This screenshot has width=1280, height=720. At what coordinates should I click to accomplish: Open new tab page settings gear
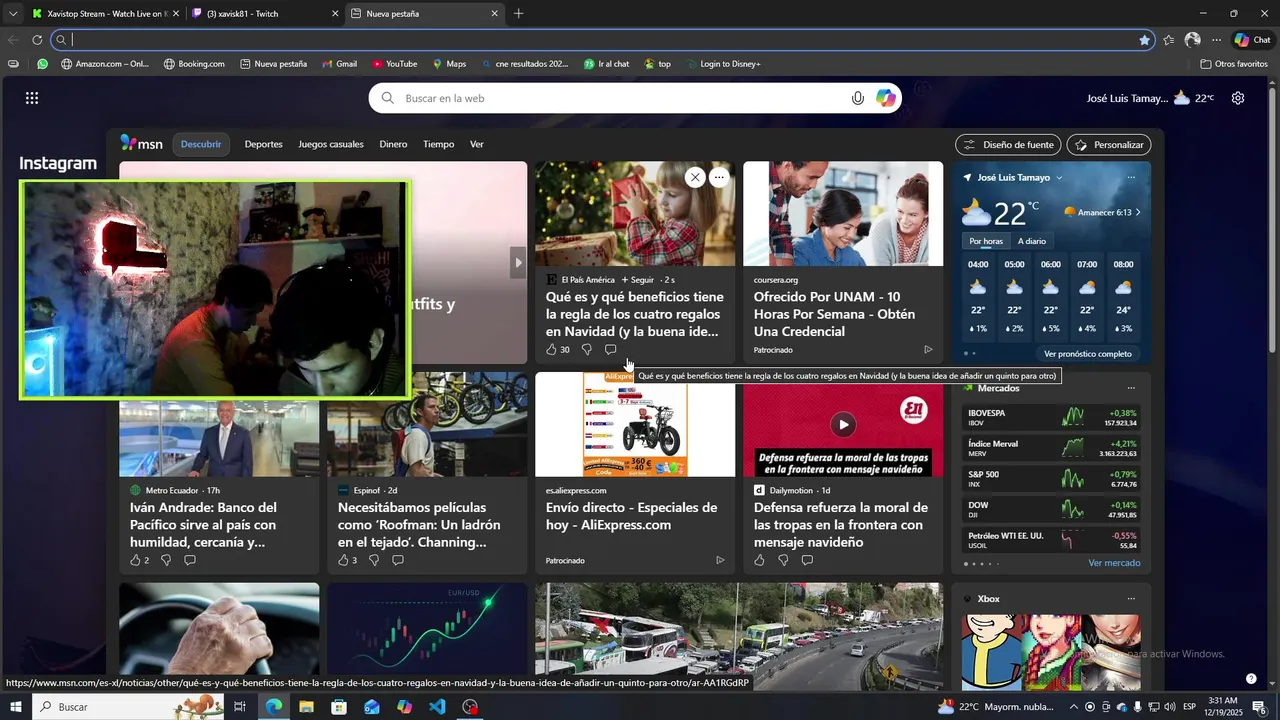(1238, 98)
